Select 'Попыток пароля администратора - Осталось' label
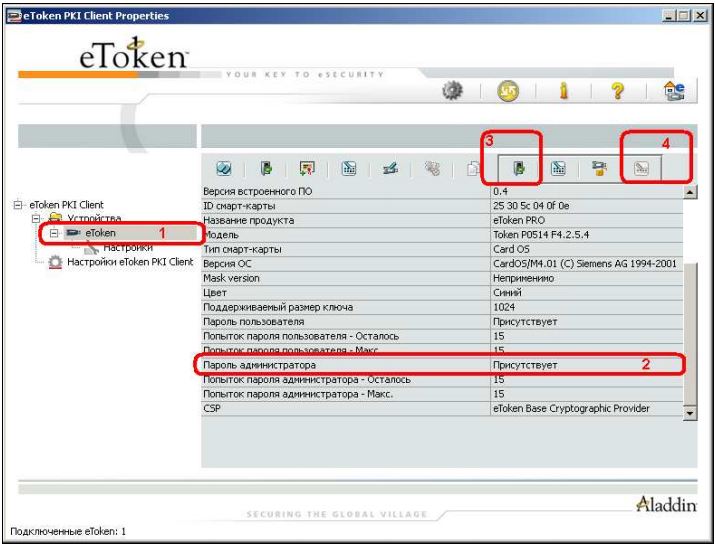This screenshot has width=716, height=544. point(307,380)
